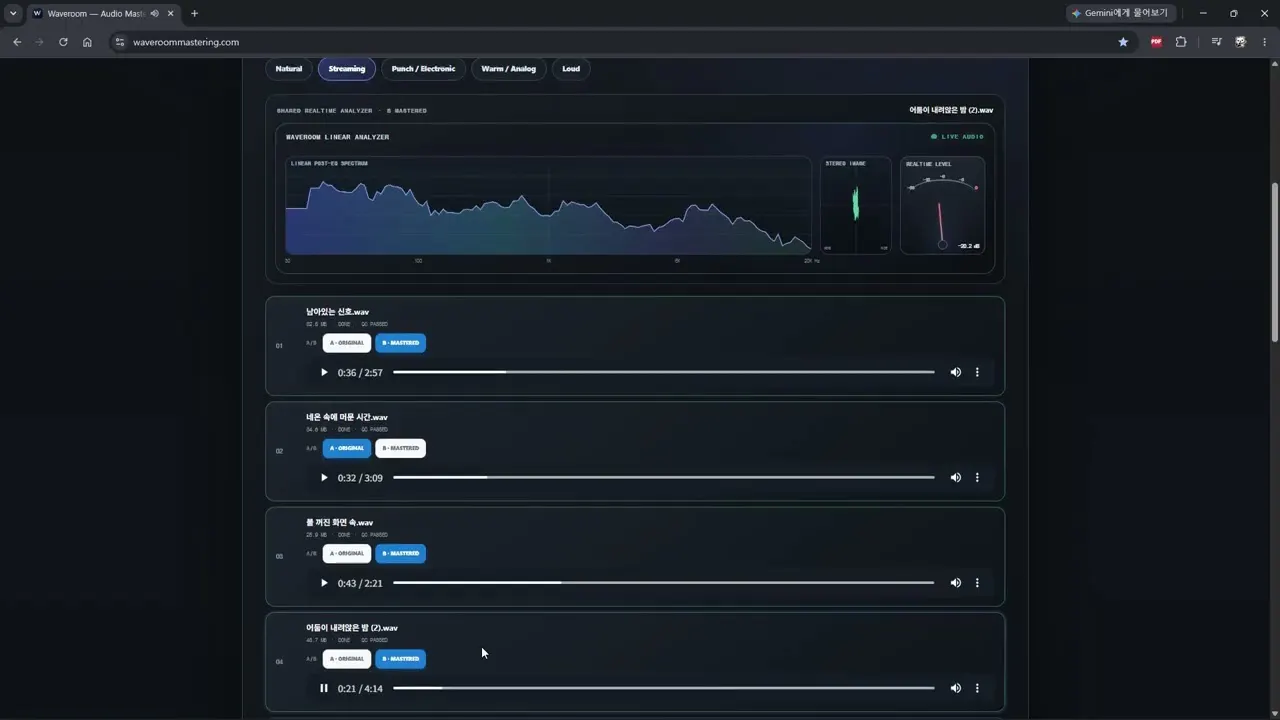Open the PDF extension icon
This screenshot has height=720, width=1280.
pos(1156,42)
